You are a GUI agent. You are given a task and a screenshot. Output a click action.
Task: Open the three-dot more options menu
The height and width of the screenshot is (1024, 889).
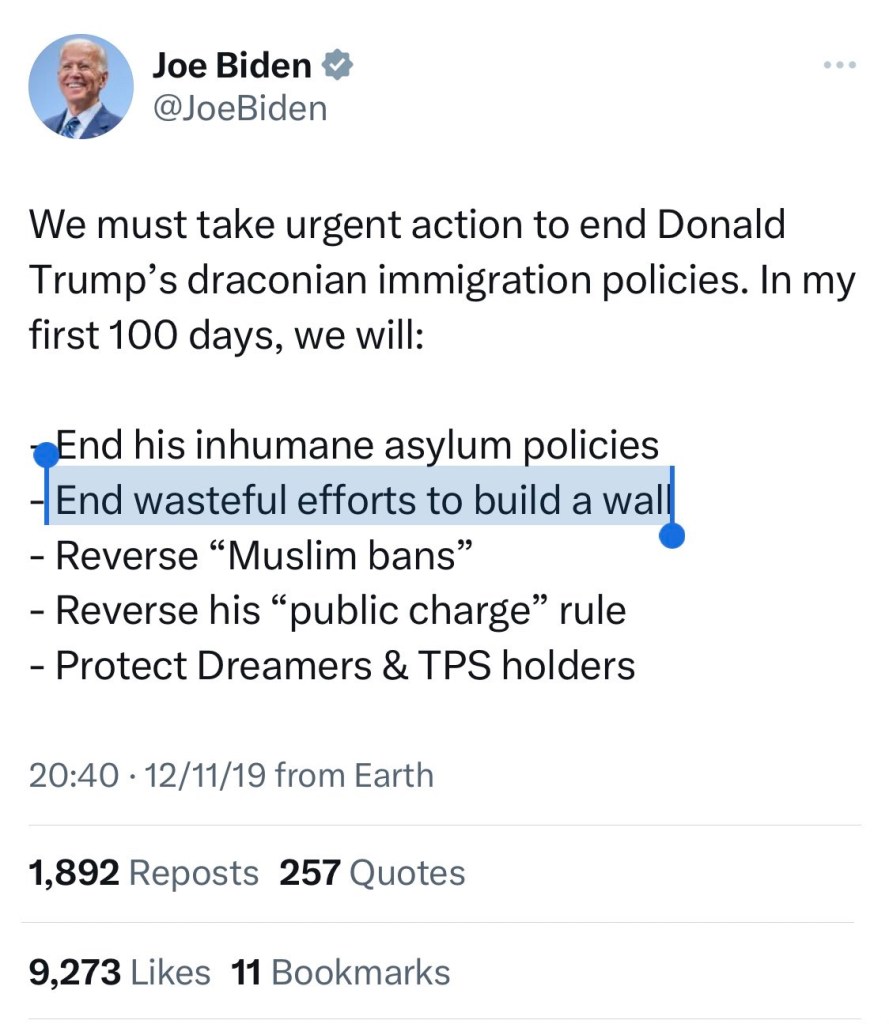click(839, 66)
